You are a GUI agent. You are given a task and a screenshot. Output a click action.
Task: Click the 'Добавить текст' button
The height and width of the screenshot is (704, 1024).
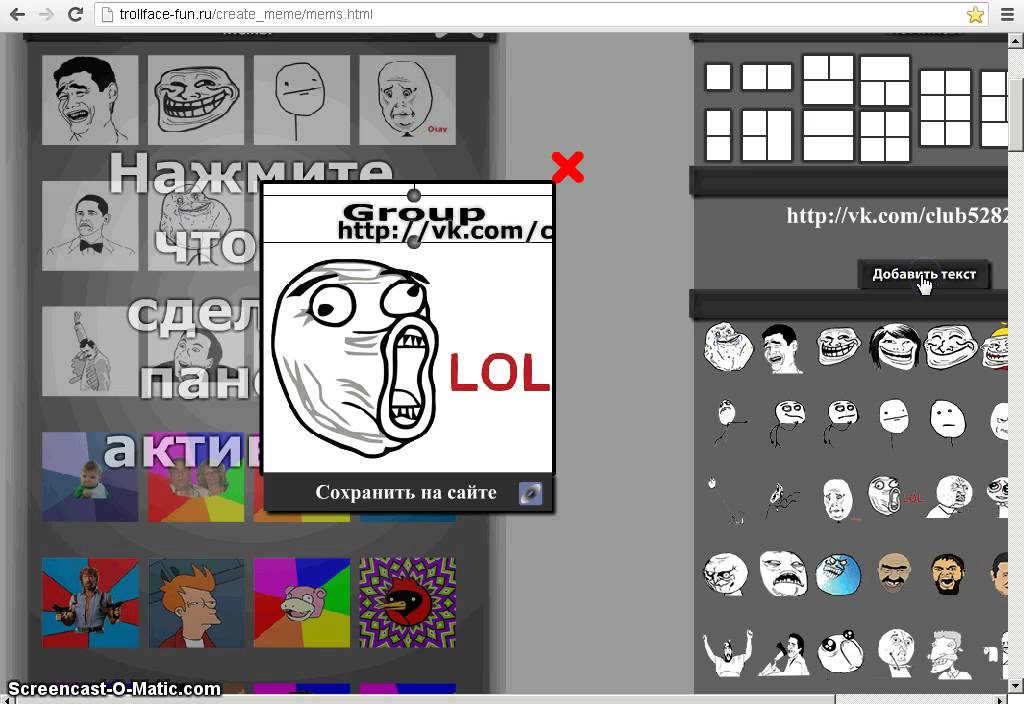924,274
